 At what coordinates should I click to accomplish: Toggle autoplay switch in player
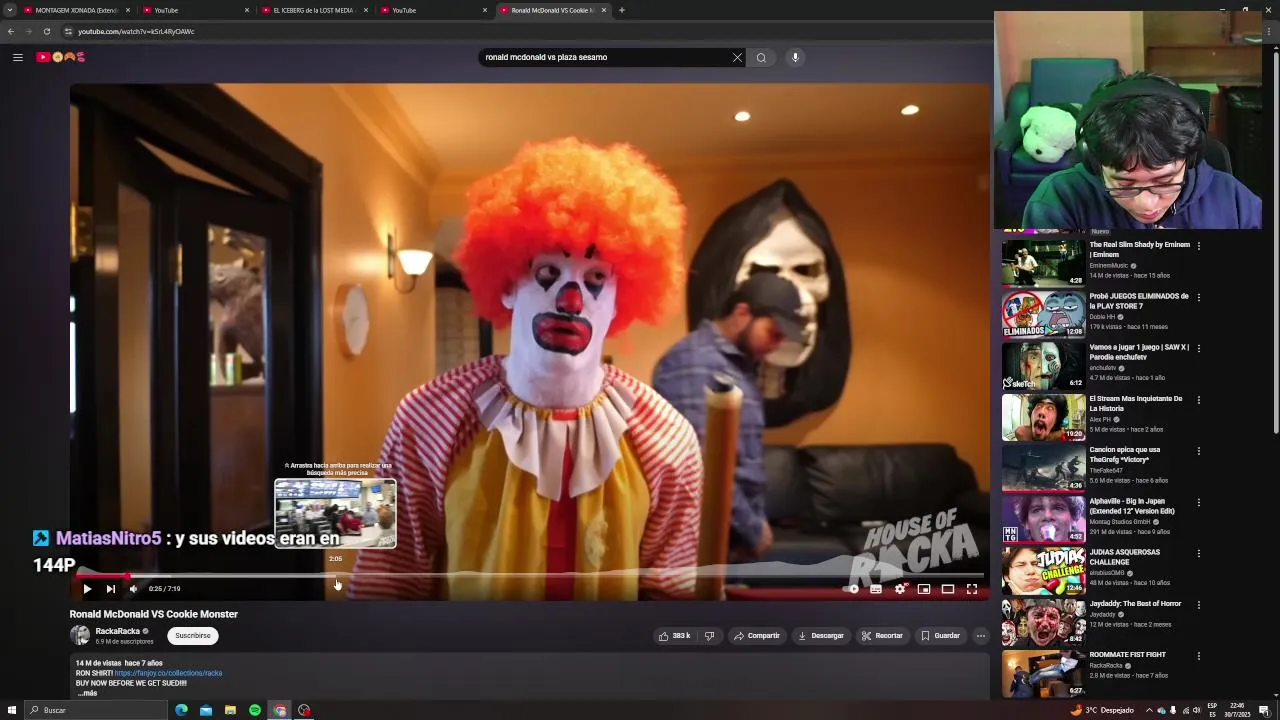pyautogui.click(x=852, y=589)
